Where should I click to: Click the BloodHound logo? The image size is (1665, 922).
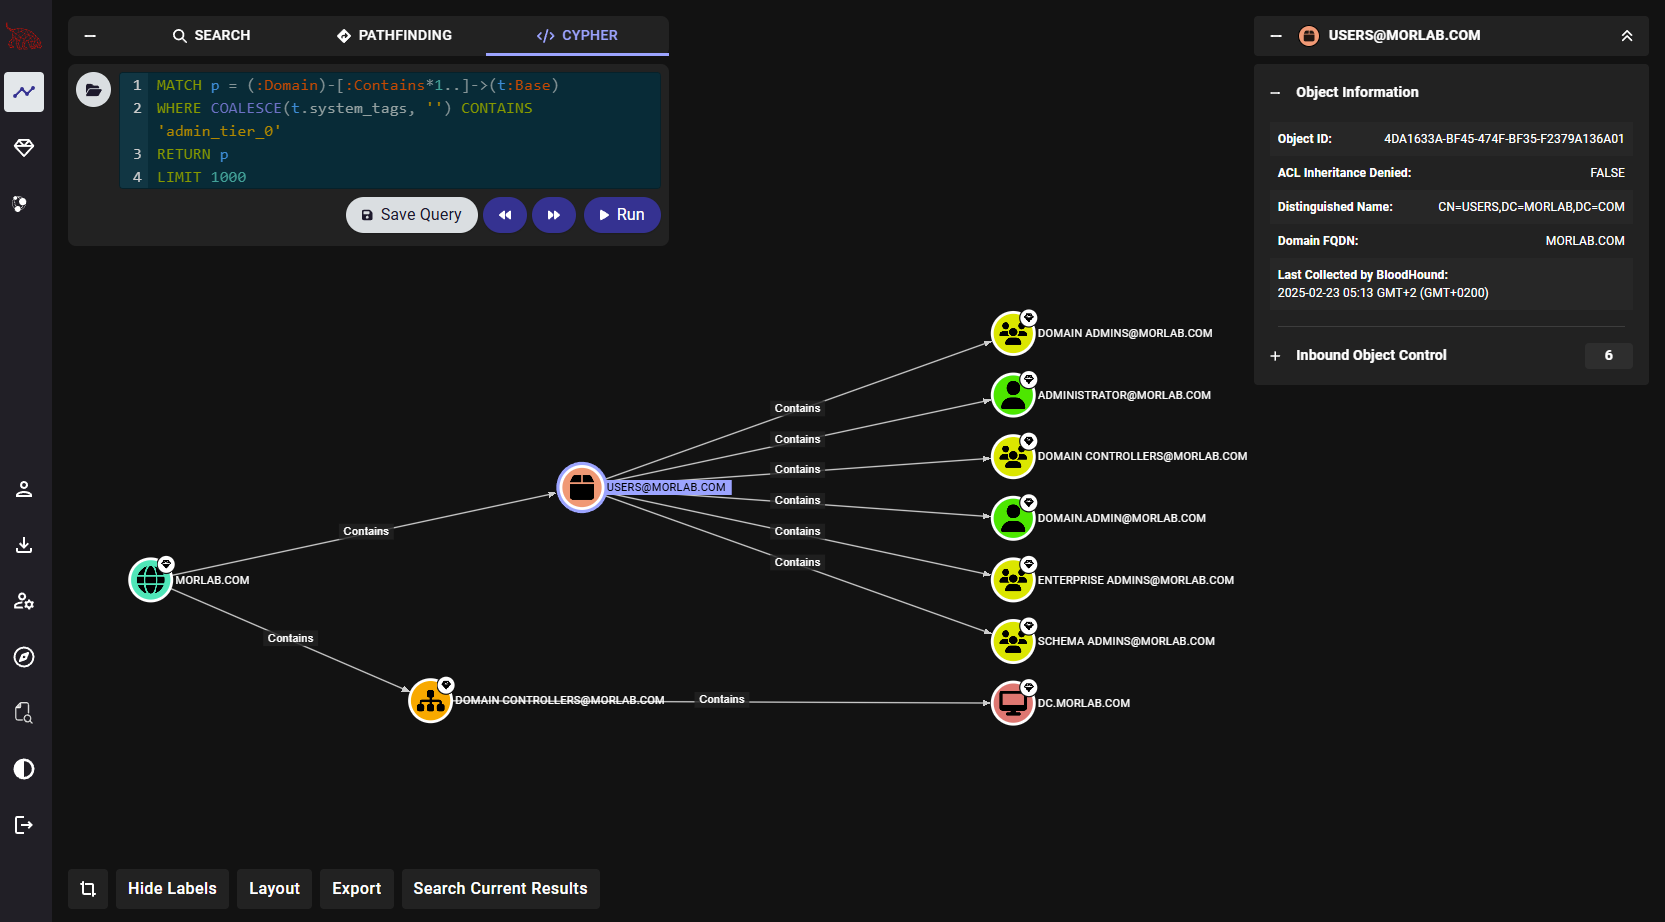[x=24, y=37]
